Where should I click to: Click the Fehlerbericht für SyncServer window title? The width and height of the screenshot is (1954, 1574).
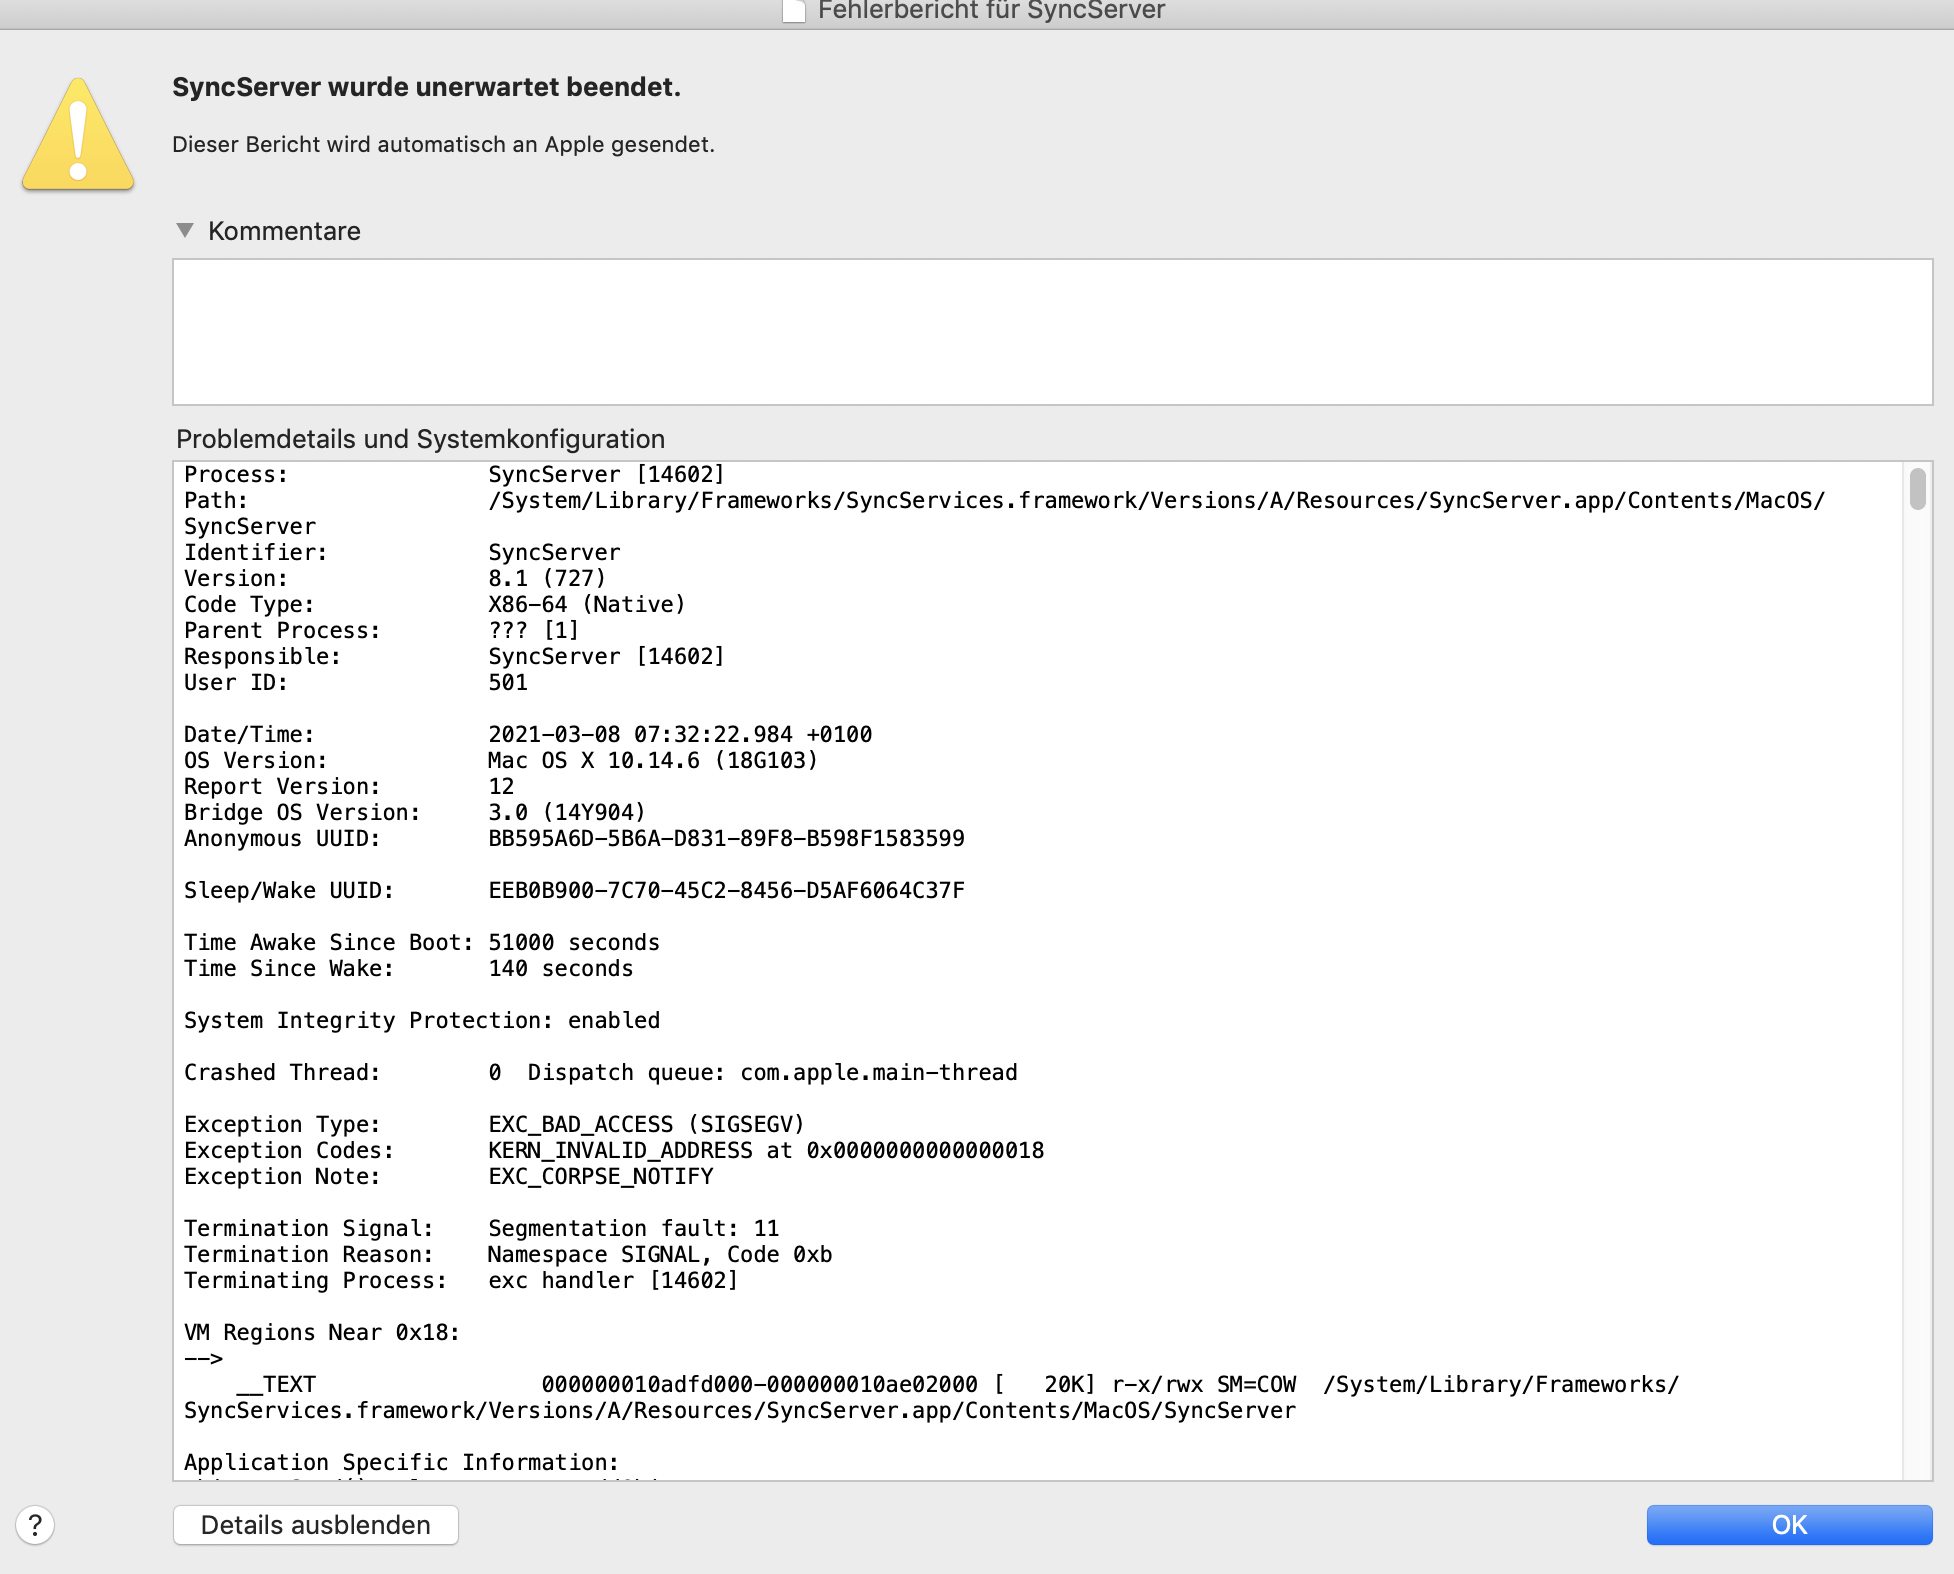point(990,11)
